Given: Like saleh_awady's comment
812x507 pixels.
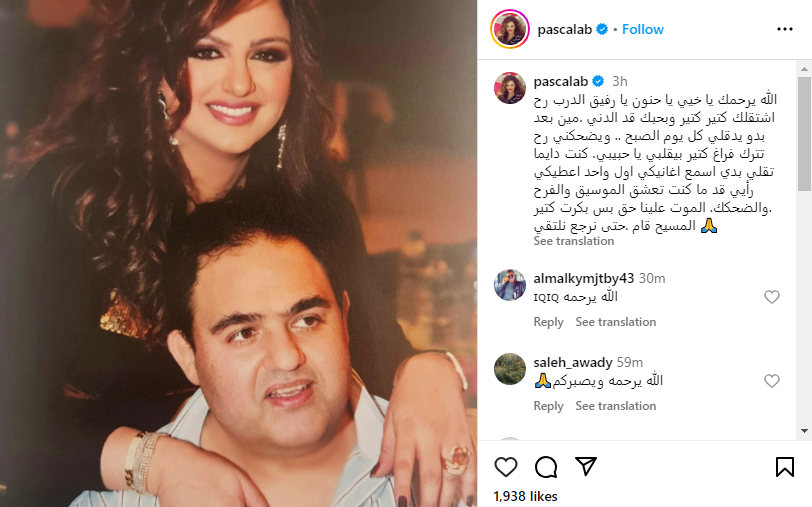Looking at the screenshot, I should [x=772, y=381].
